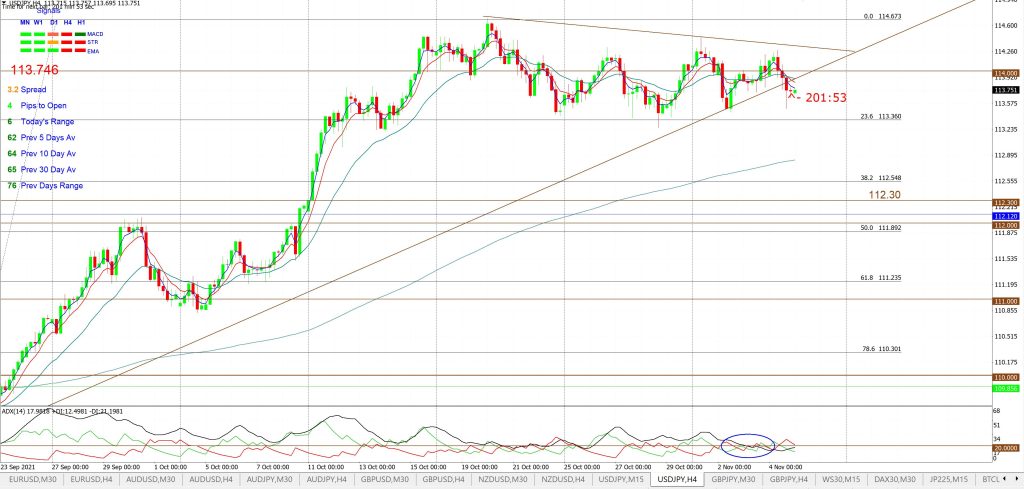Click the Spread info line

27,89
